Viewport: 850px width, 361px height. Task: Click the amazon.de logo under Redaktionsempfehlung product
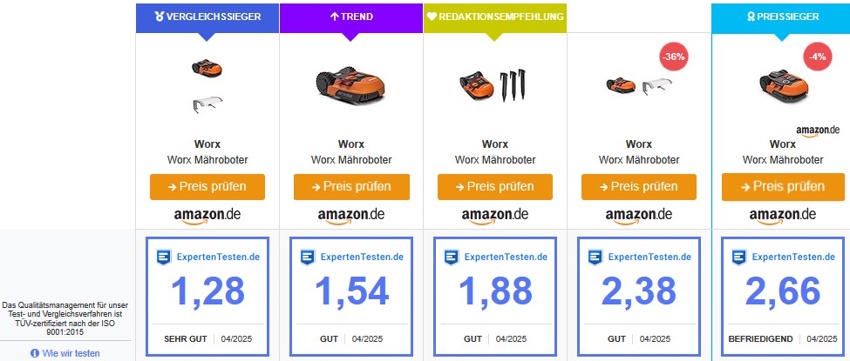pos(495,215)
